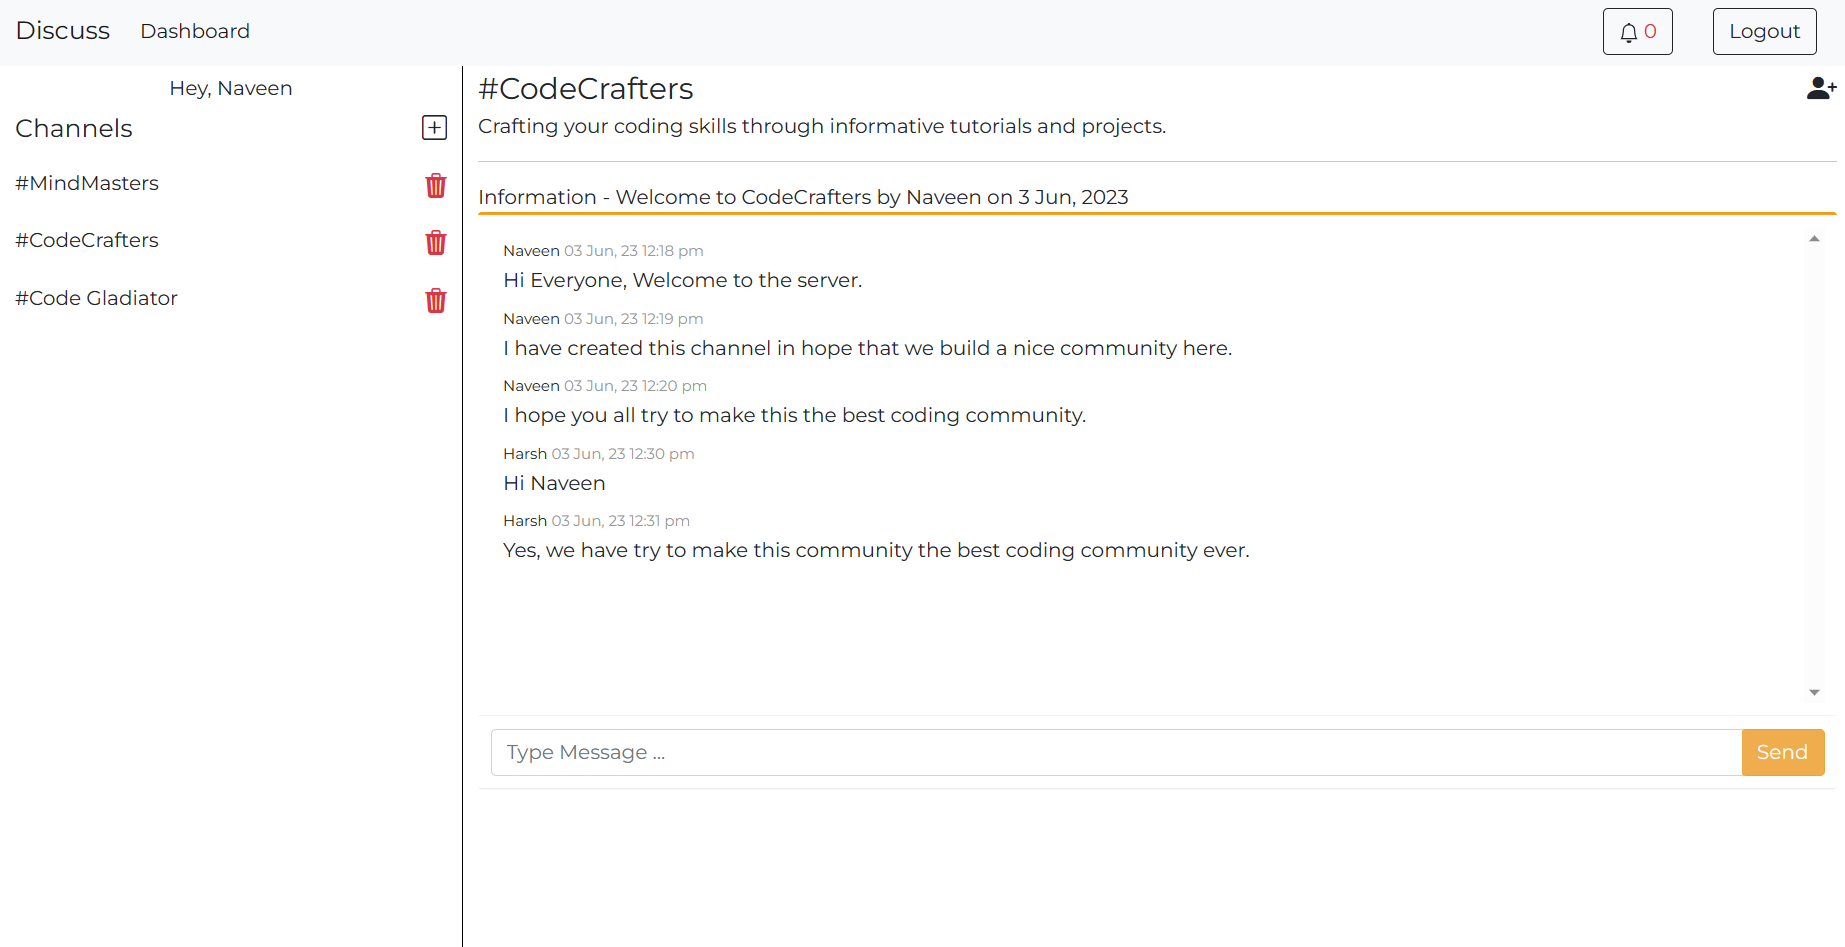Viewport: 1845px width, 947px height.
Task: Focus the Type Message input field
Action: point(1116,752)
